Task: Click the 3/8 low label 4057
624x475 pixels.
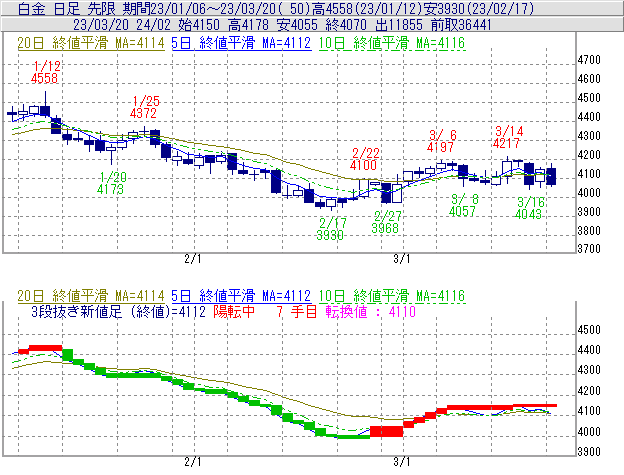Action: pyautogui.click(x=462, y=211)
